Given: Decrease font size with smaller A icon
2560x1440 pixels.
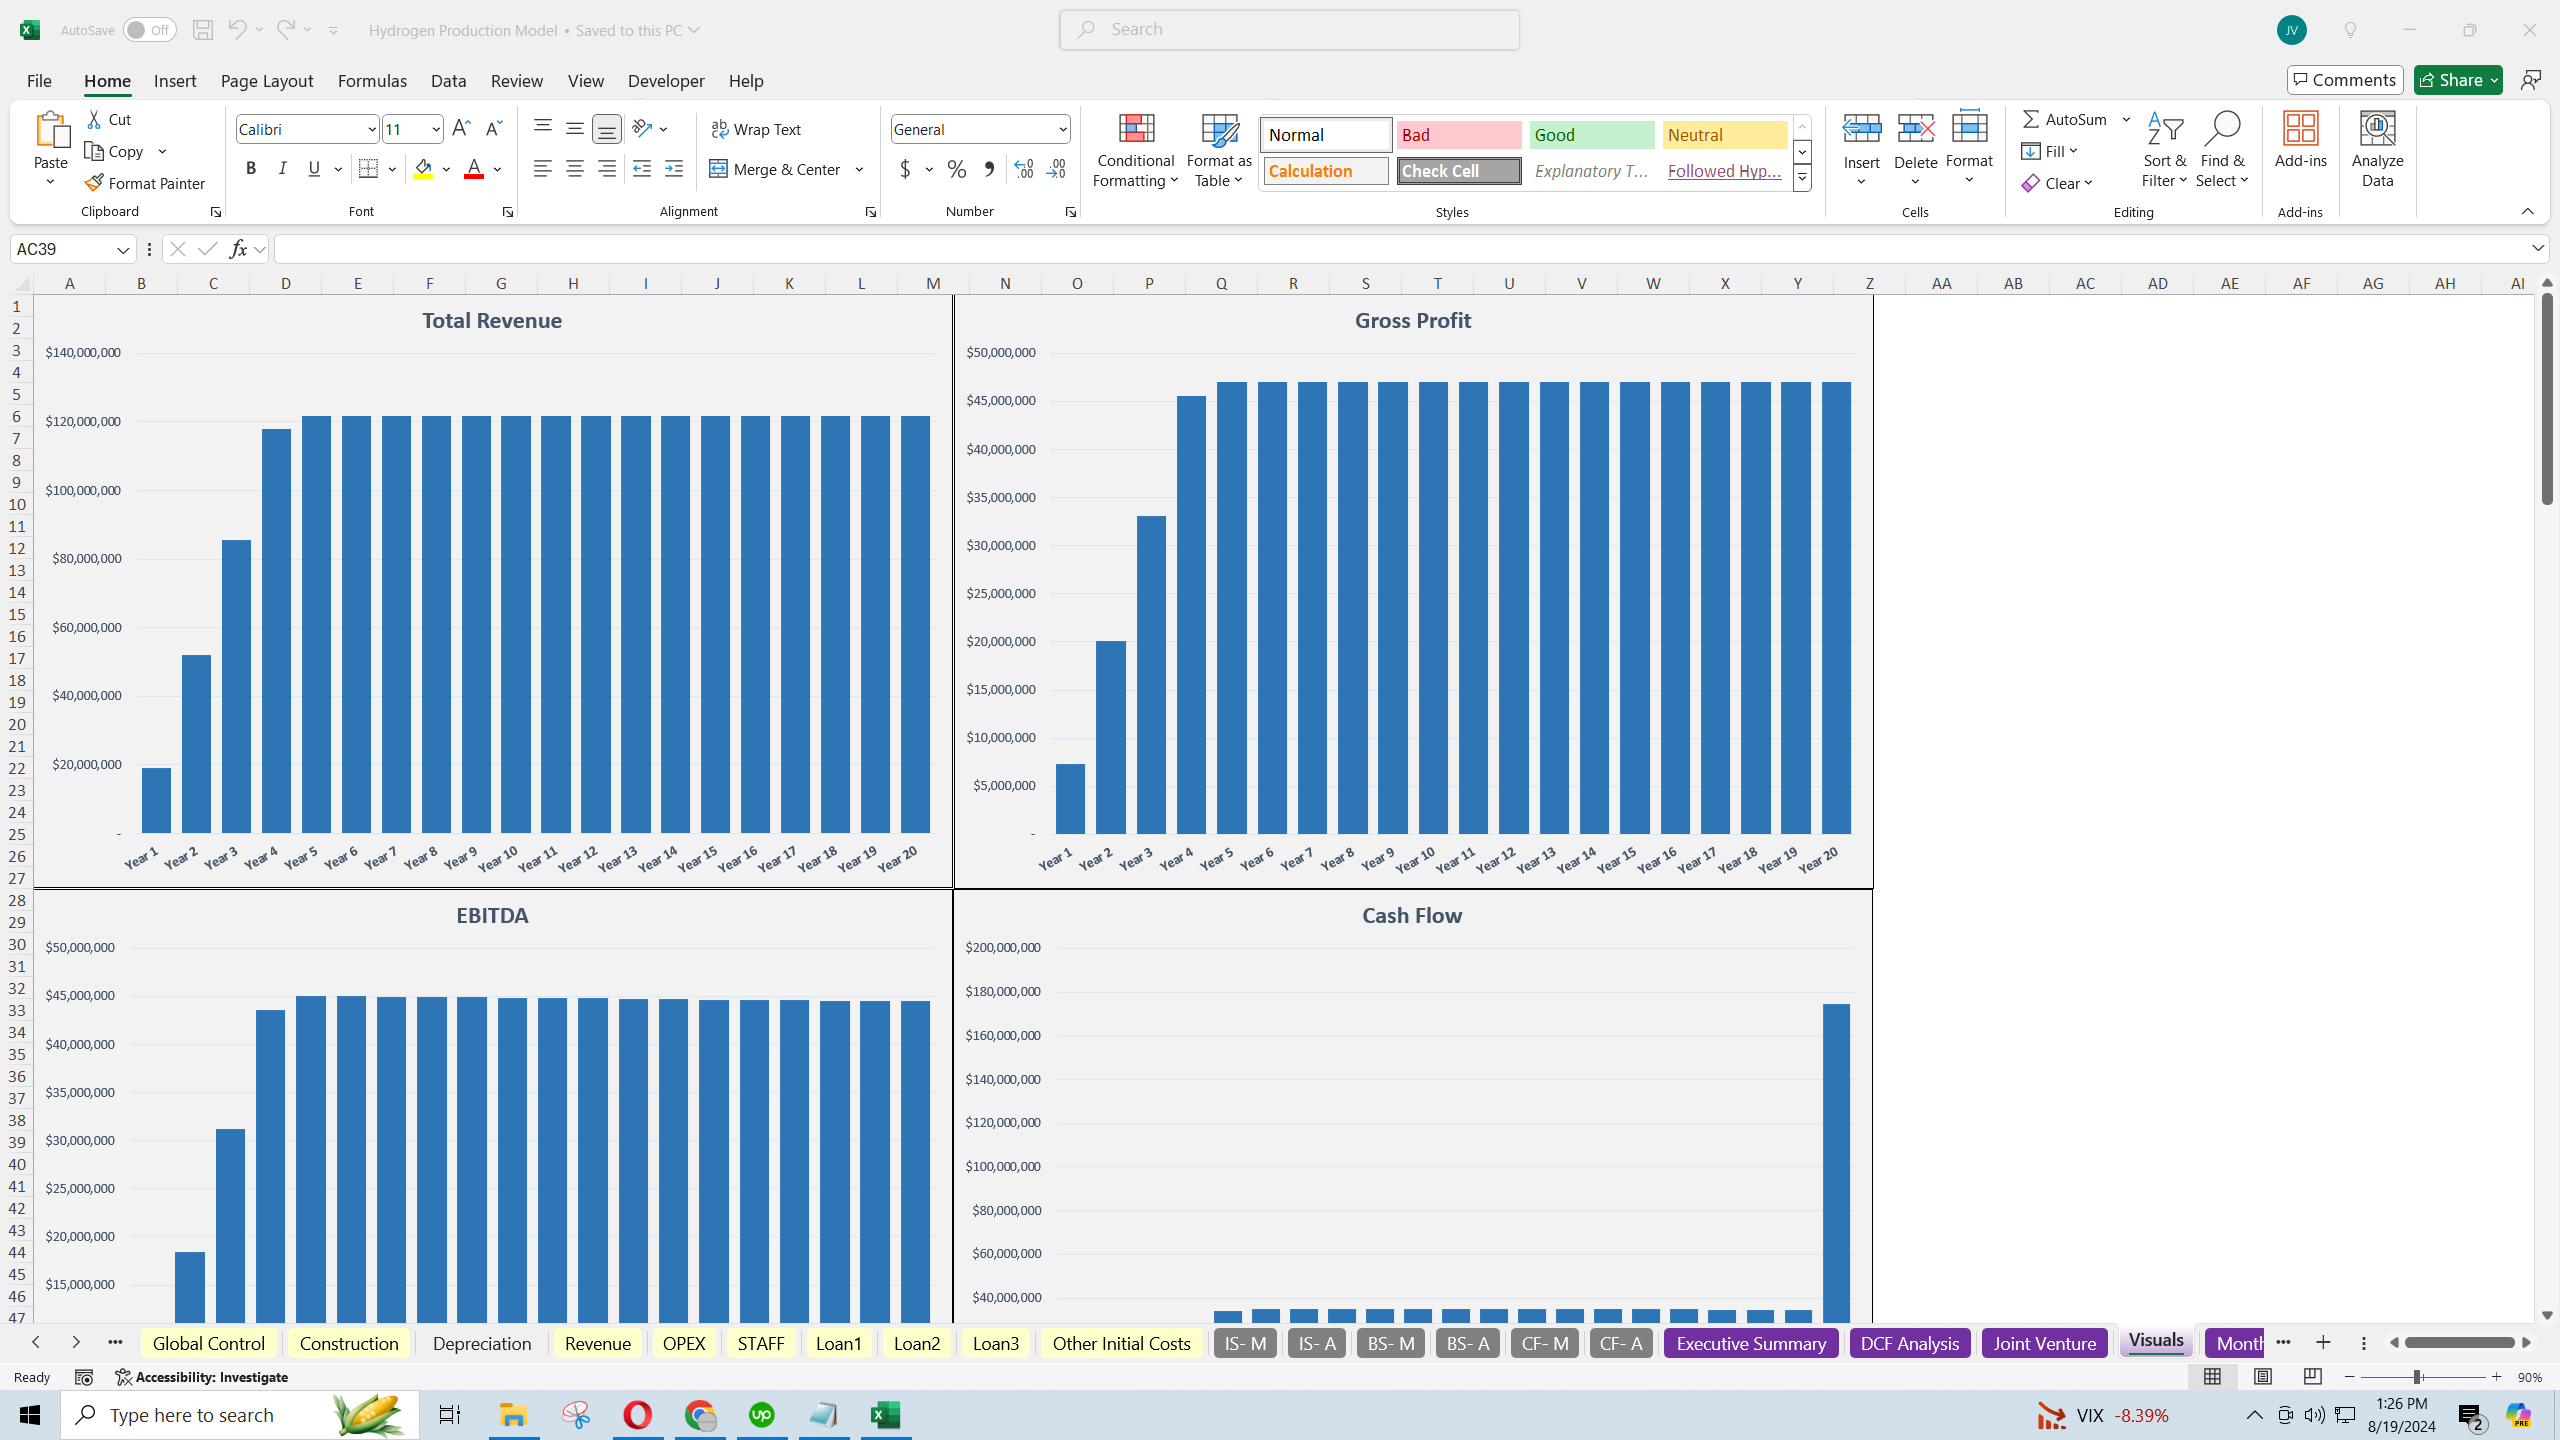Looking at the screenshot, I should pyautogui.click(x=493, y=128).
